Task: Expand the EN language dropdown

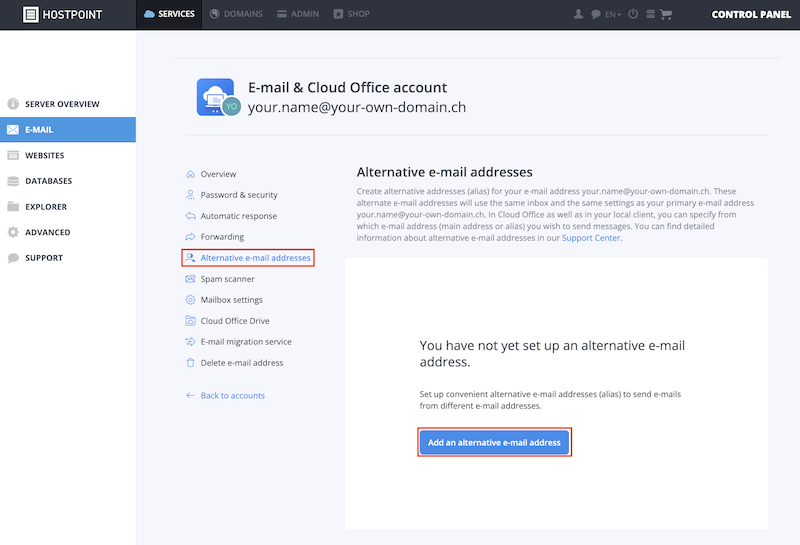Action: click(x=613, y=14)
